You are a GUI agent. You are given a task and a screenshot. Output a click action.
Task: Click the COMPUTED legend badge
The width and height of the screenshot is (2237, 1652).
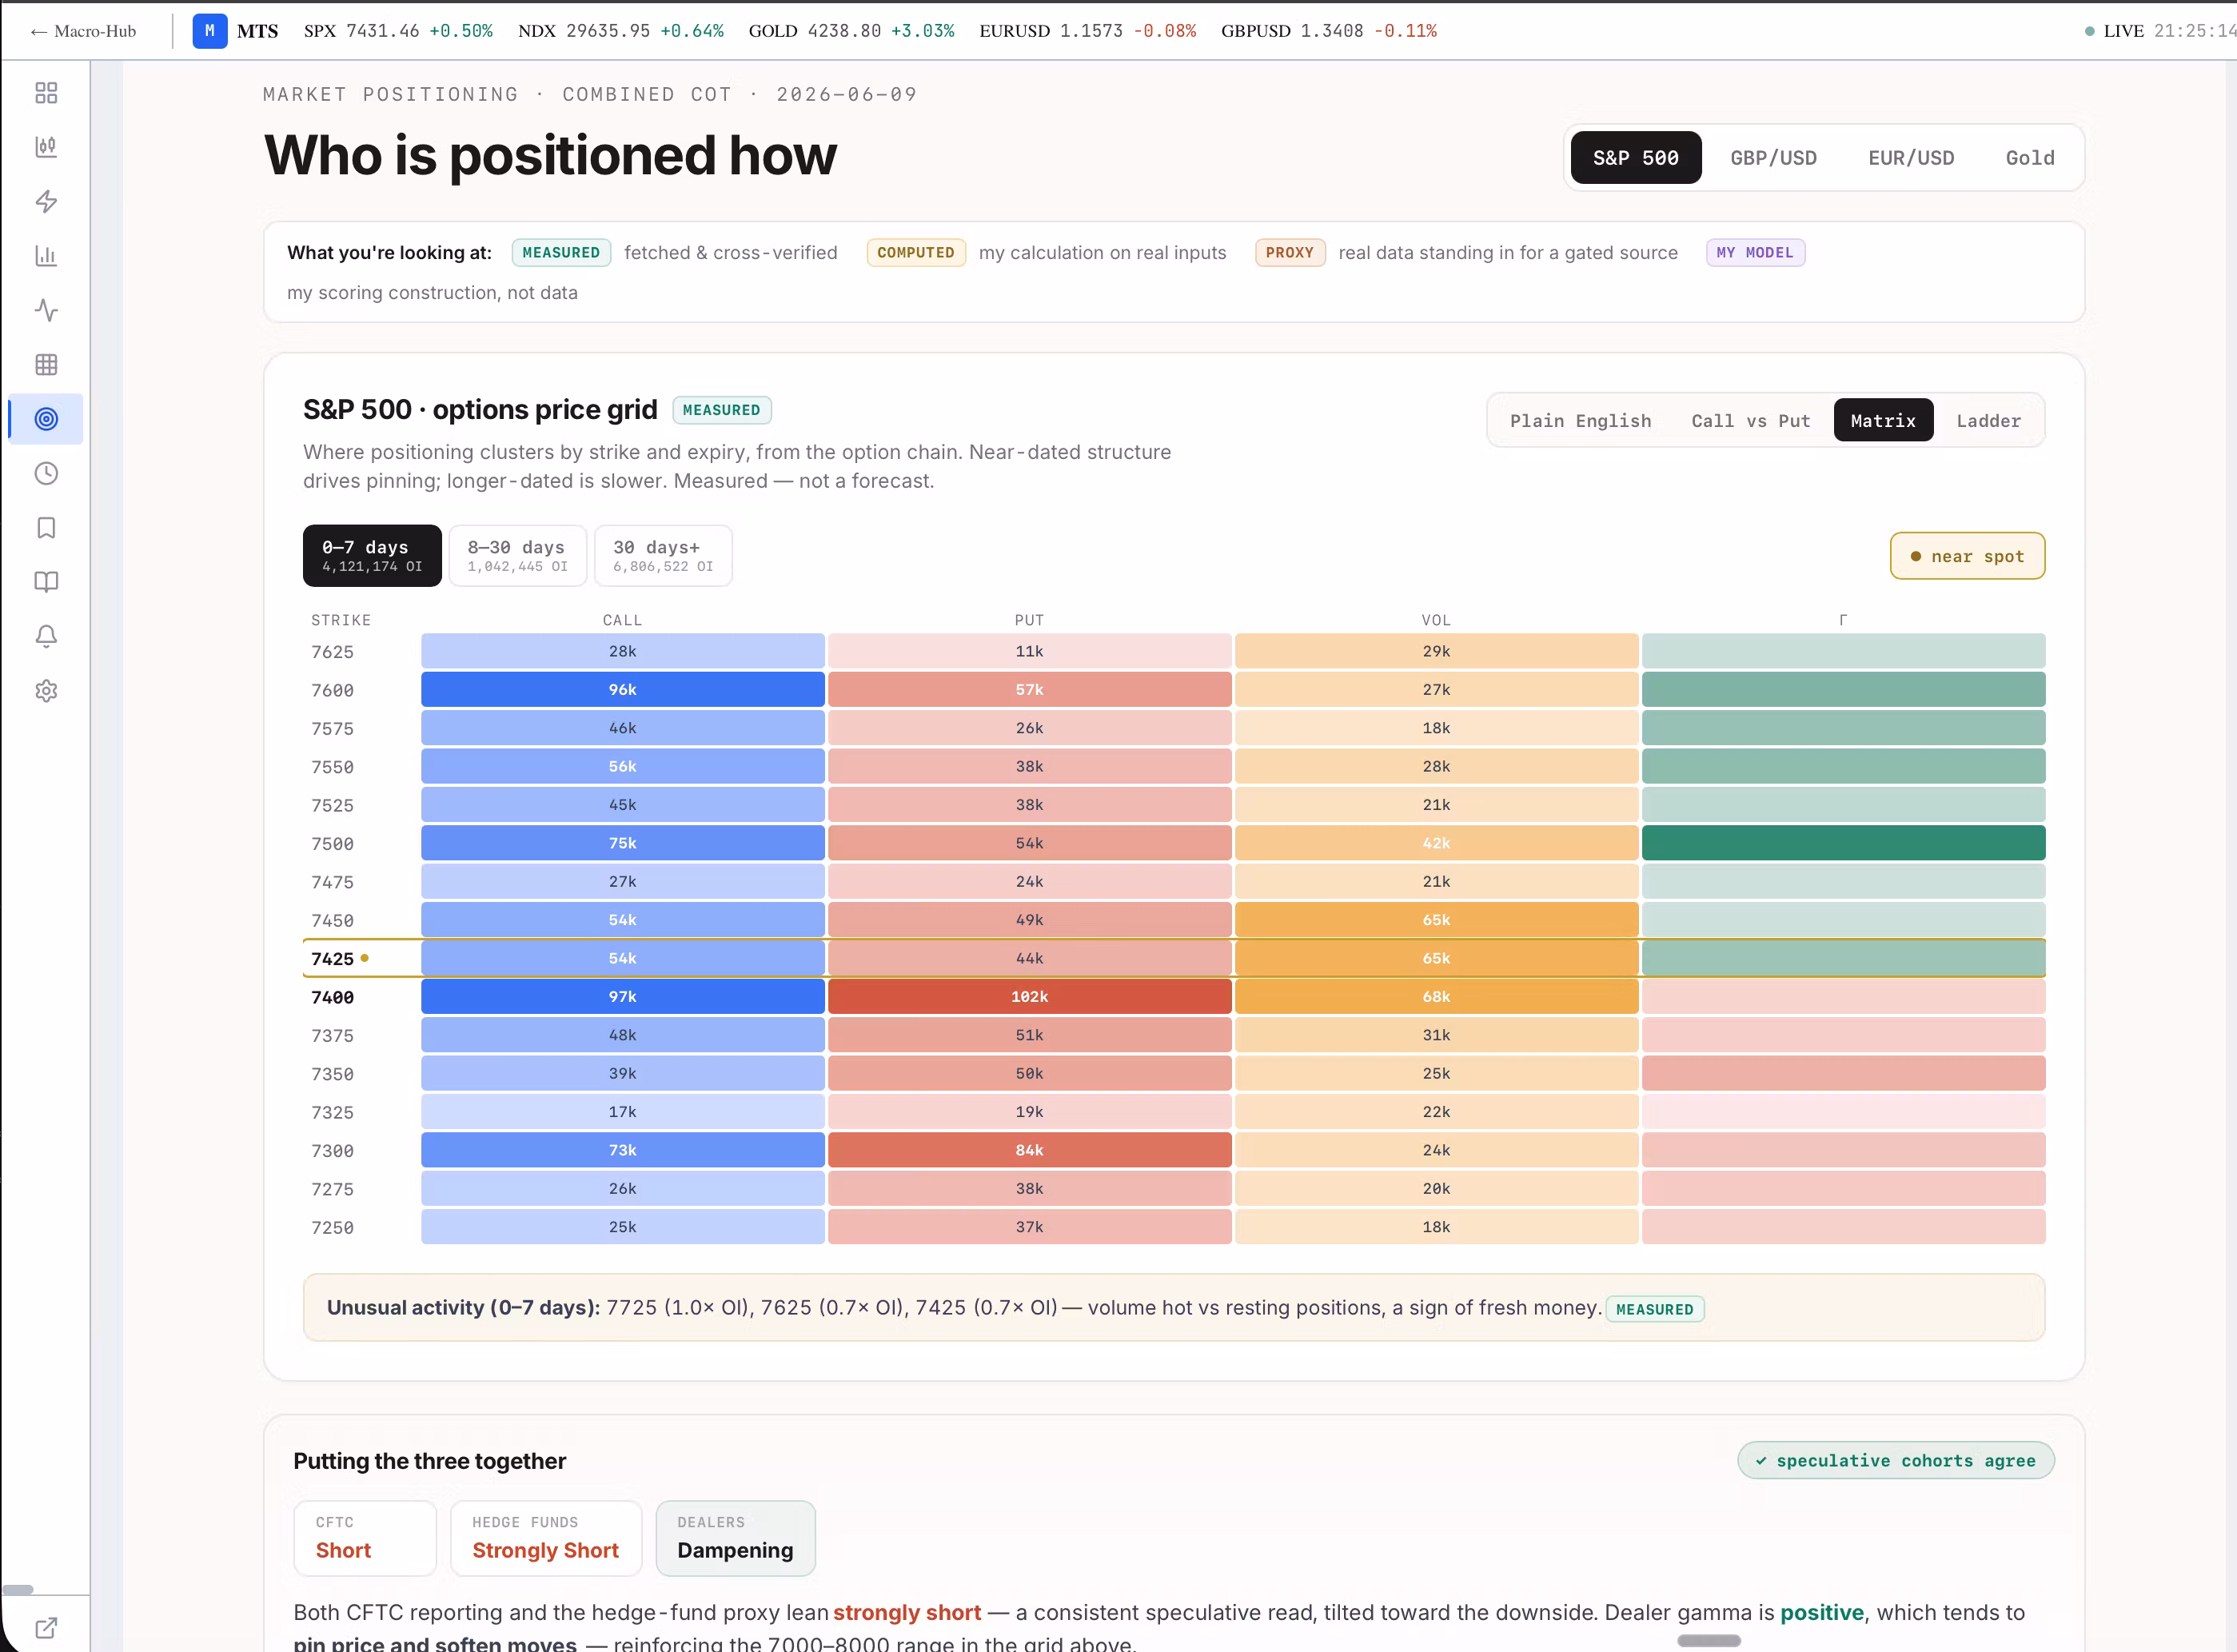(x=915, y=253)
